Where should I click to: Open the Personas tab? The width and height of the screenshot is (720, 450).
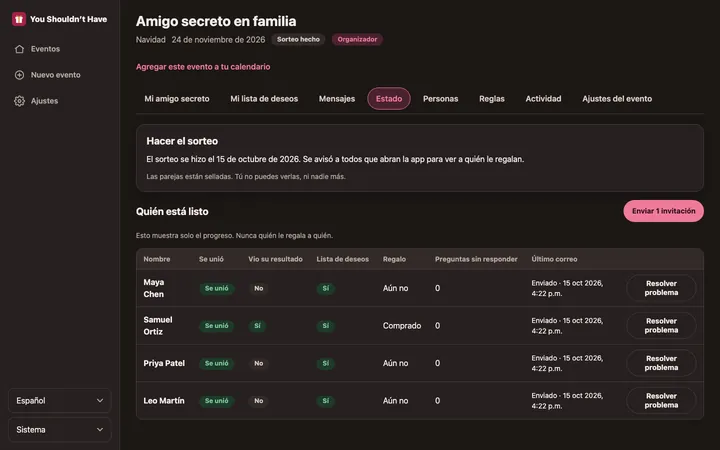pos(440,99)
